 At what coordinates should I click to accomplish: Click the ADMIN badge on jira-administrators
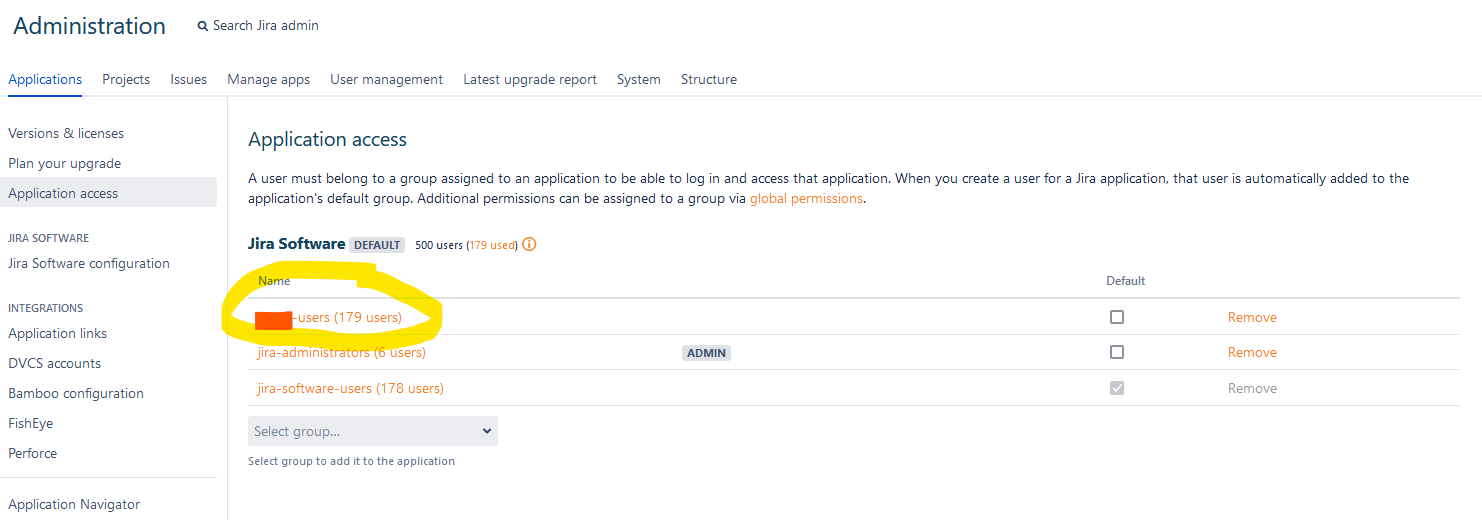pyautogui.click(x=706, y=353)
